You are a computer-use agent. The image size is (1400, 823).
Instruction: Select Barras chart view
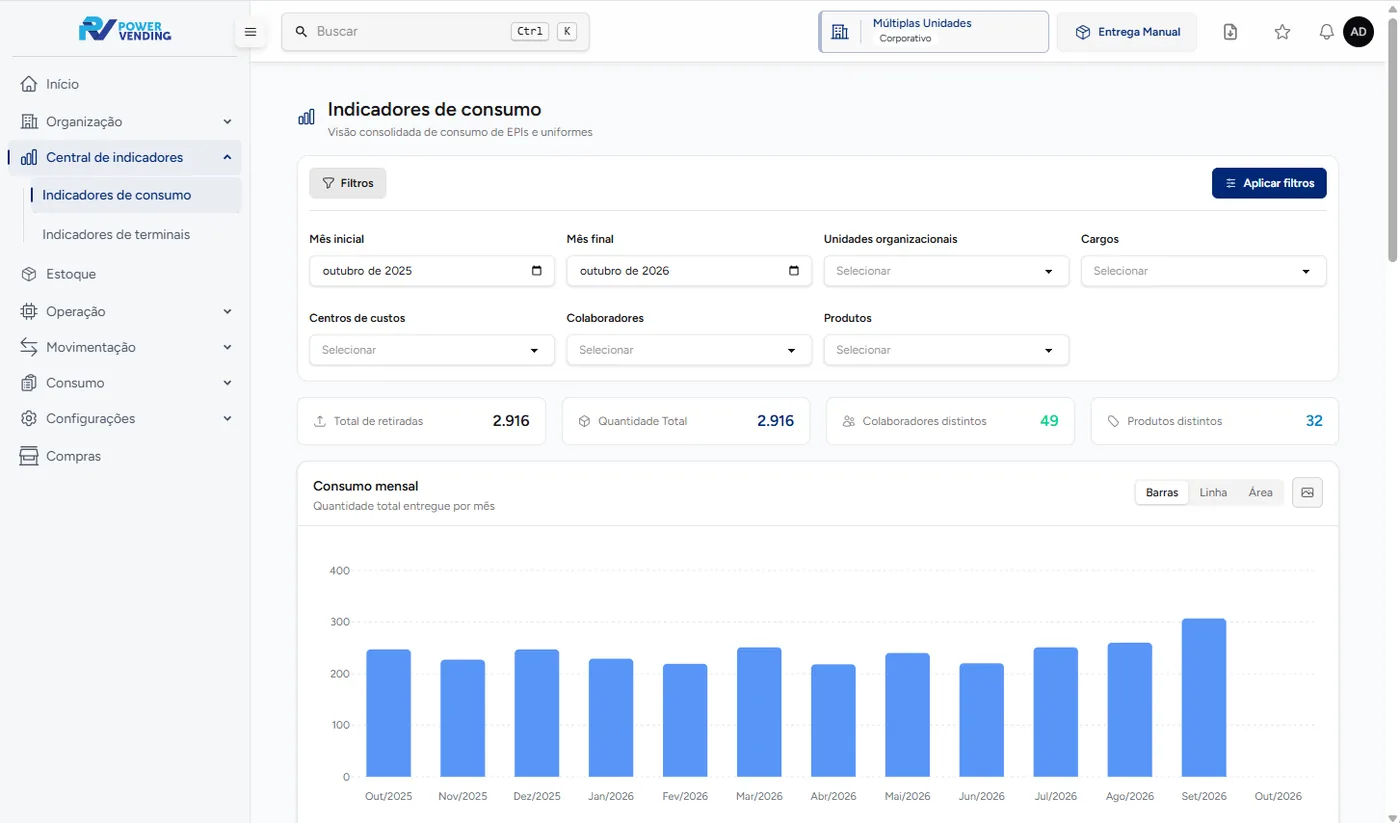1162,492
